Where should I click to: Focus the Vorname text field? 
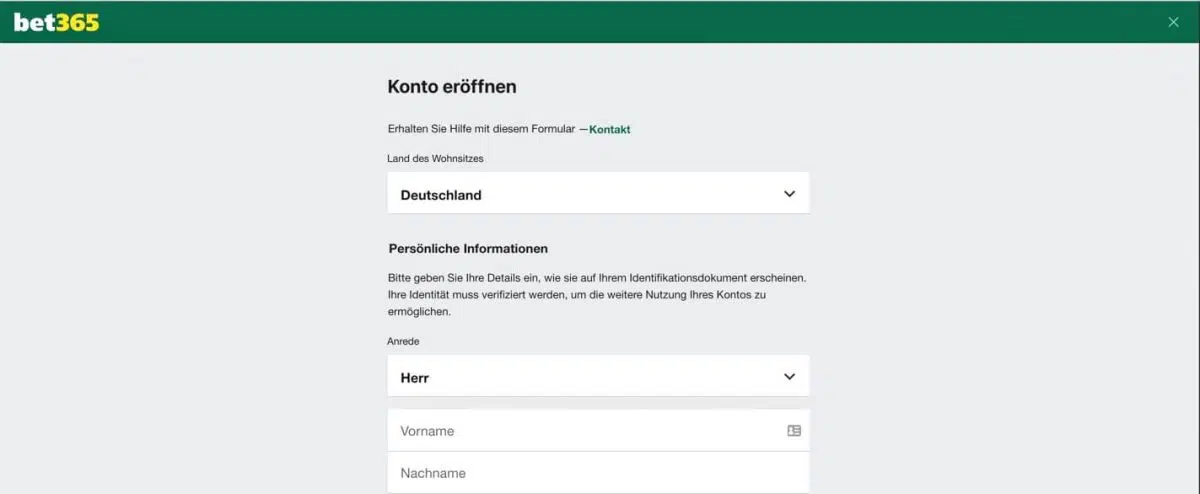click(x=585, y=431)
